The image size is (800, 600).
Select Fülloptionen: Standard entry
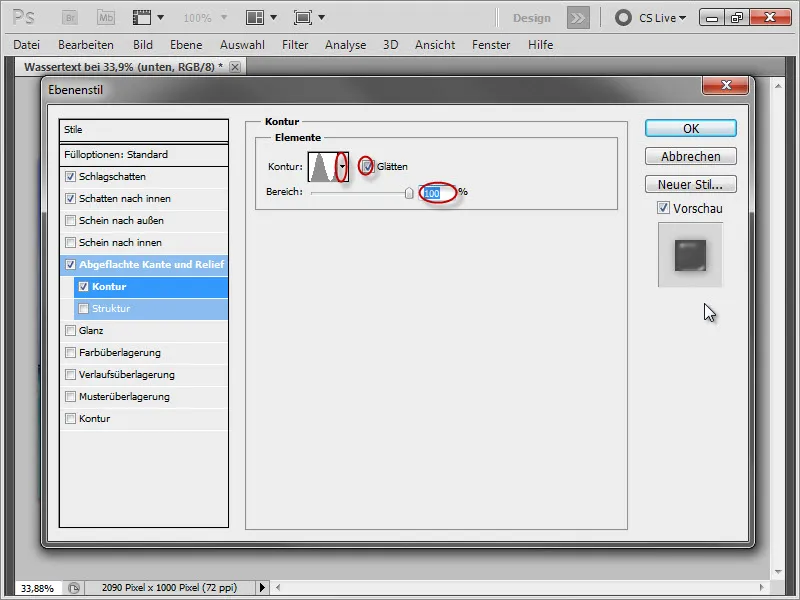click(144, 155)
